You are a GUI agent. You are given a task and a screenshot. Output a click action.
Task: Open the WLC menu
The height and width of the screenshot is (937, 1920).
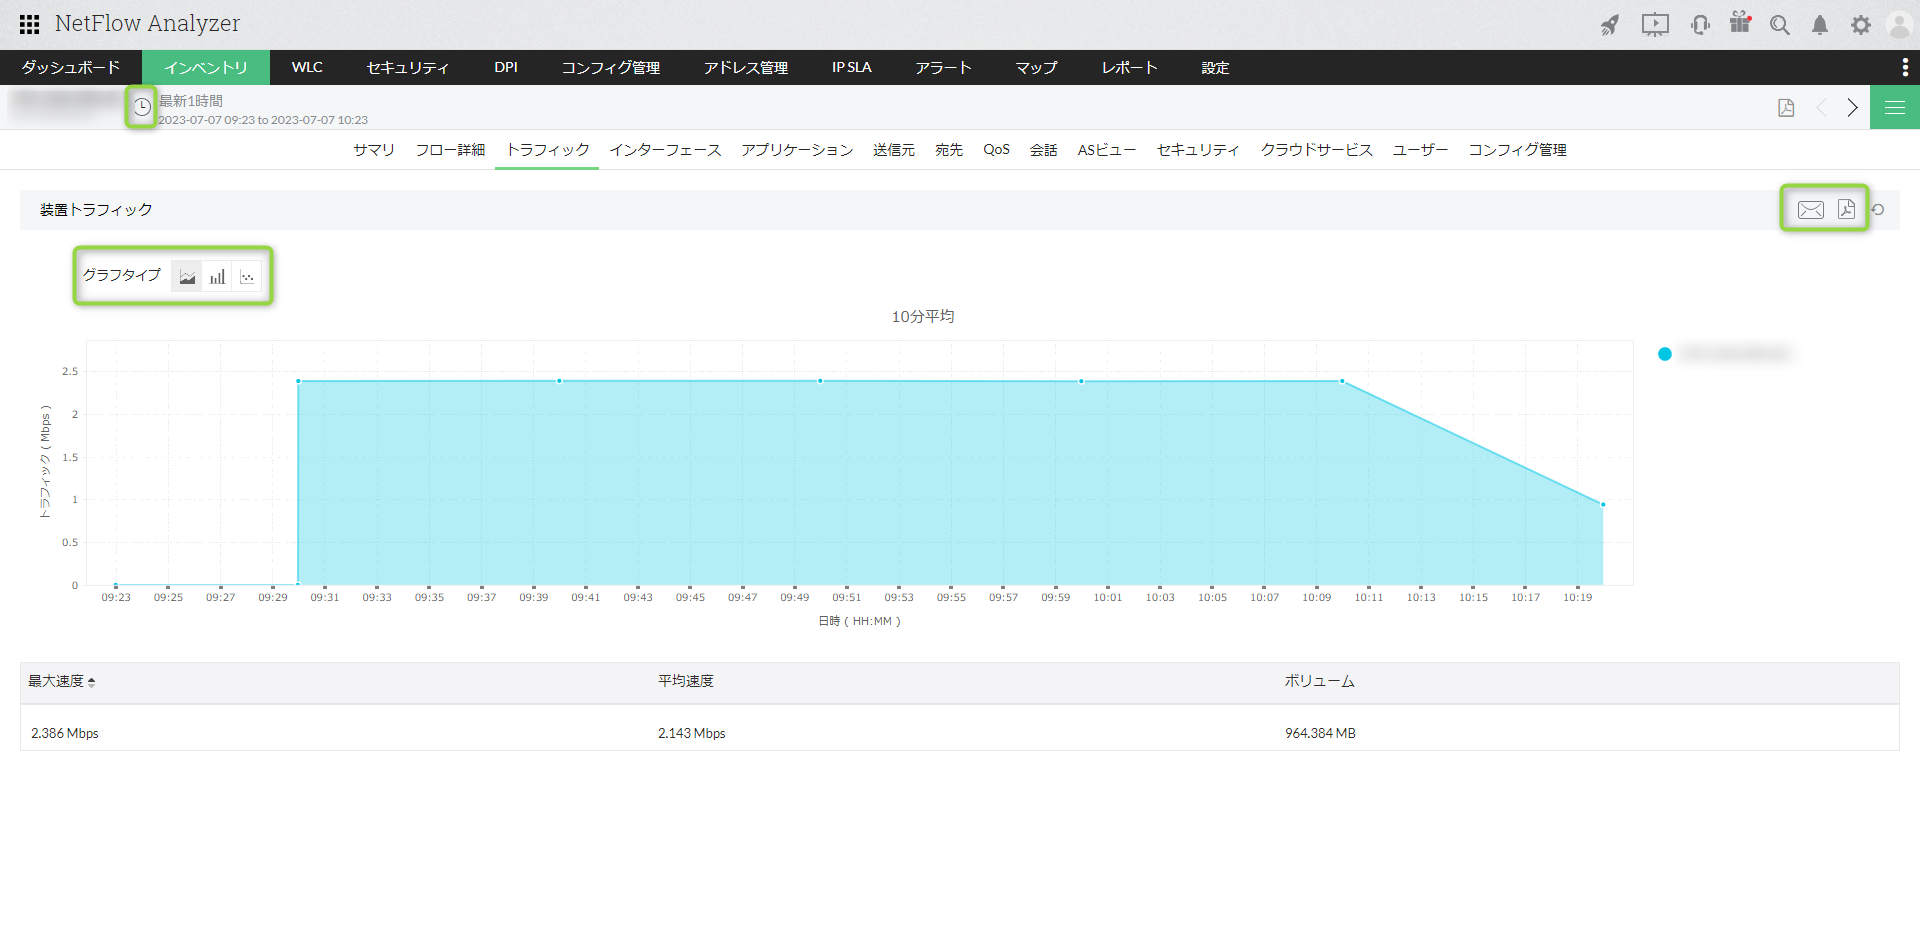pyautogui.click(x=307, y=67)
